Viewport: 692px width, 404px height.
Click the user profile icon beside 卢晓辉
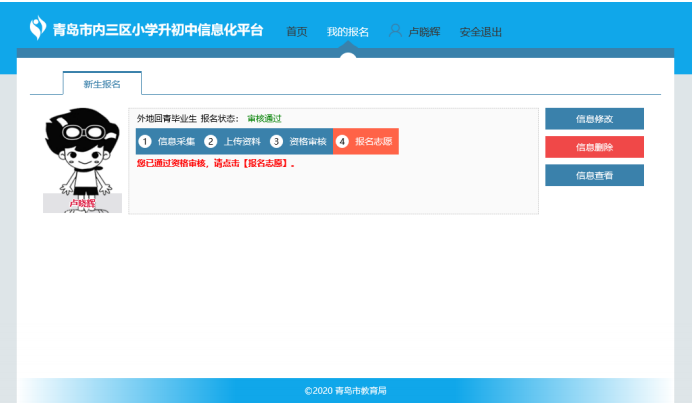pyautogui.click(x=395, y=31)
